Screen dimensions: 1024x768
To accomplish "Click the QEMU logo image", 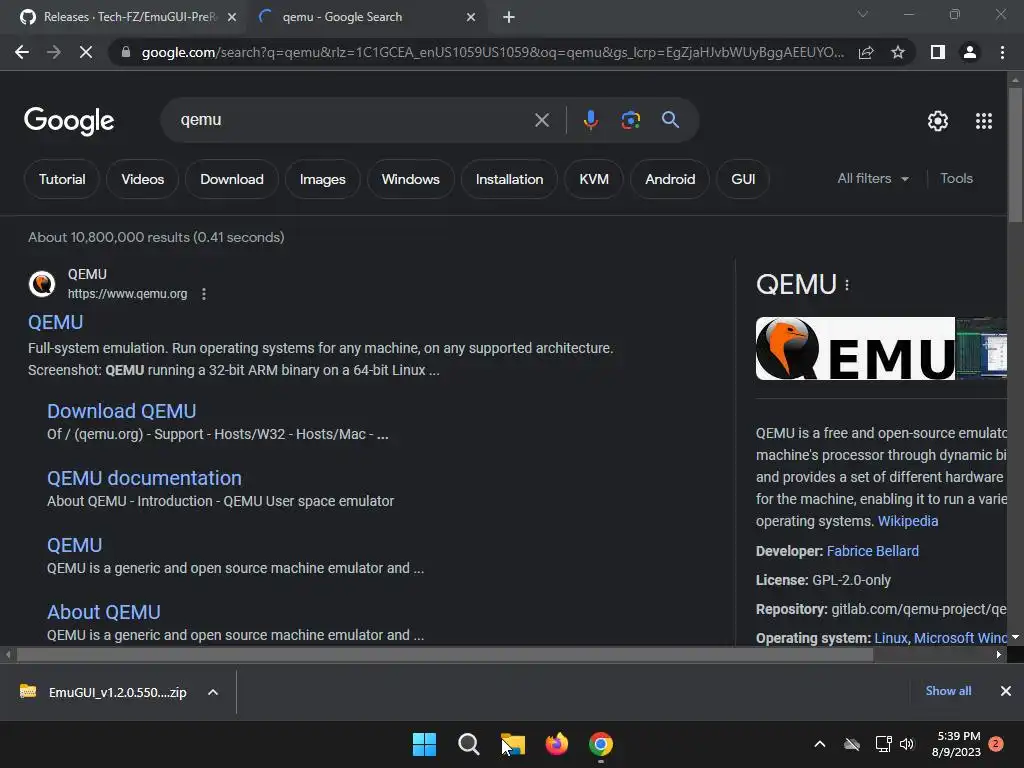I will 855,349.
